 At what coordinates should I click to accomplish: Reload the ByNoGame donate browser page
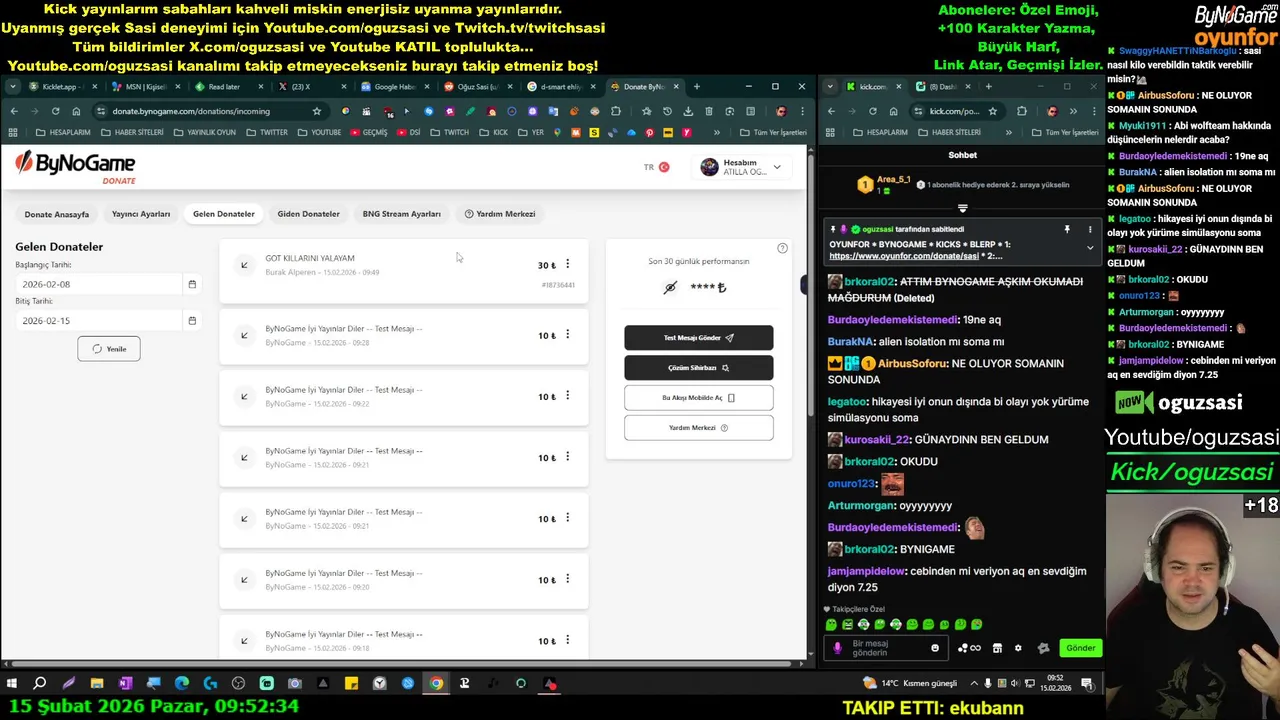pyautogui.click(x=55, y=111)
